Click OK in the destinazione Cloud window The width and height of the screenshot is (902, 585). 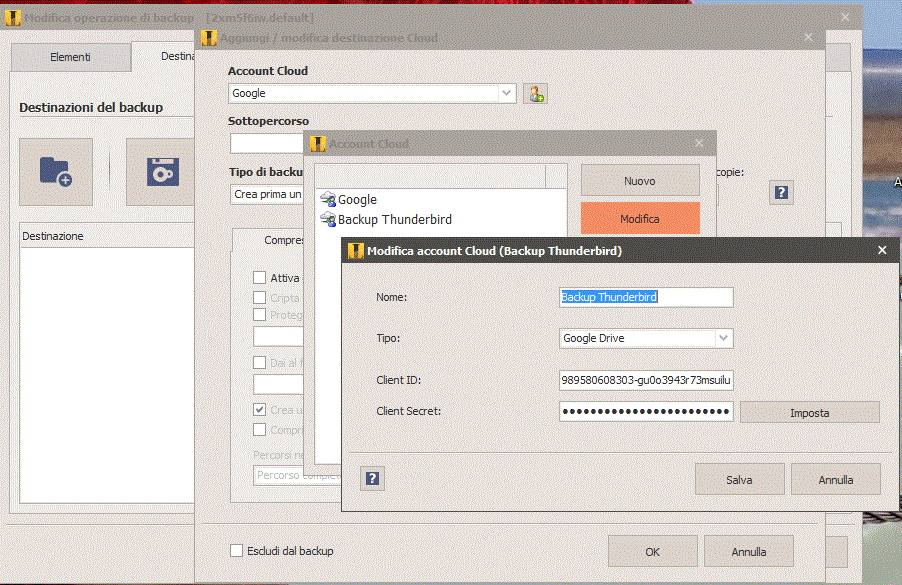point(652,552)
